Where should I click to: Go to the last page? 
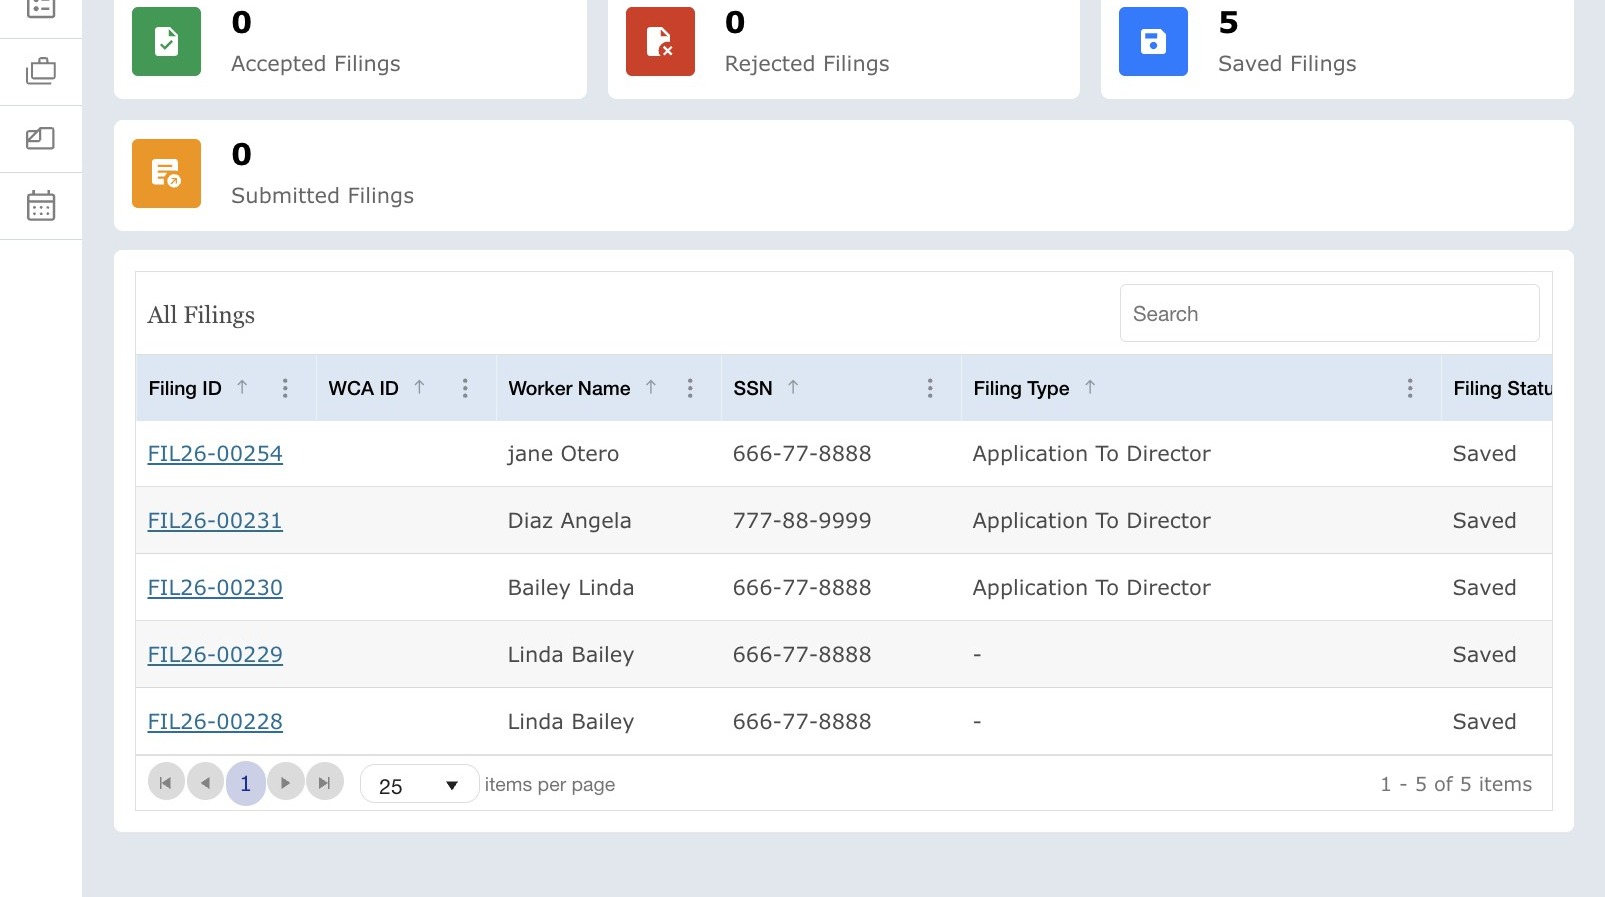coord(324,783)
